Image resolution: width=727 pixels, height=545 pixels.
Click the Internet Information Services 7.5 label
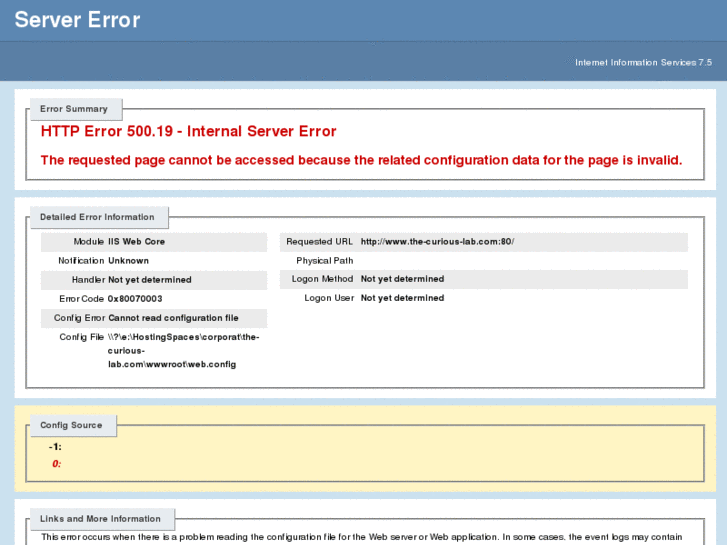click(643, 63)
